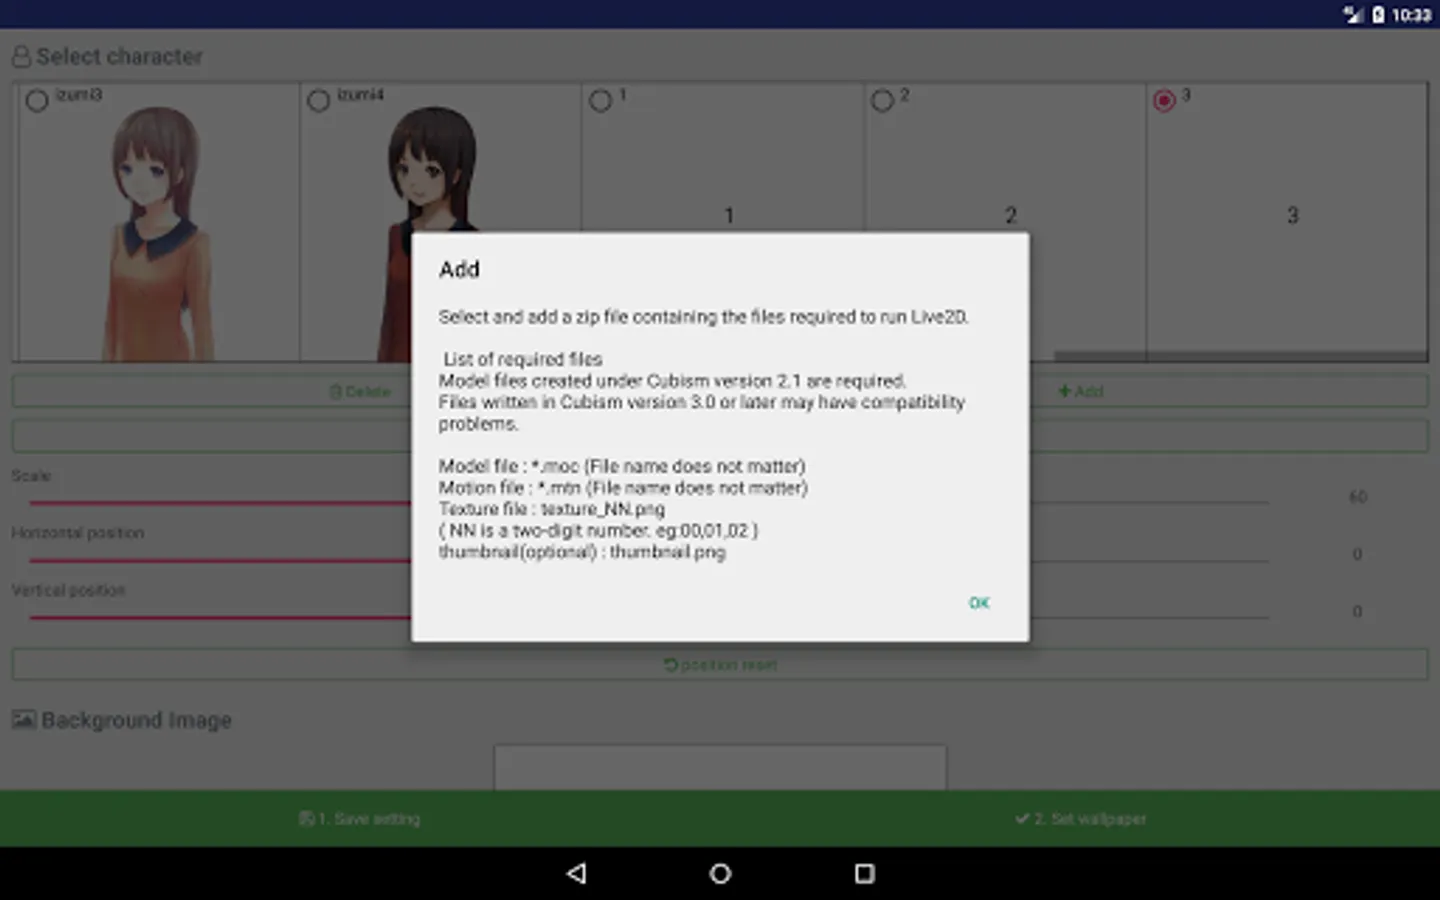
Task: Click the izumi3 character thumbnail
Action: click(157, 232)
